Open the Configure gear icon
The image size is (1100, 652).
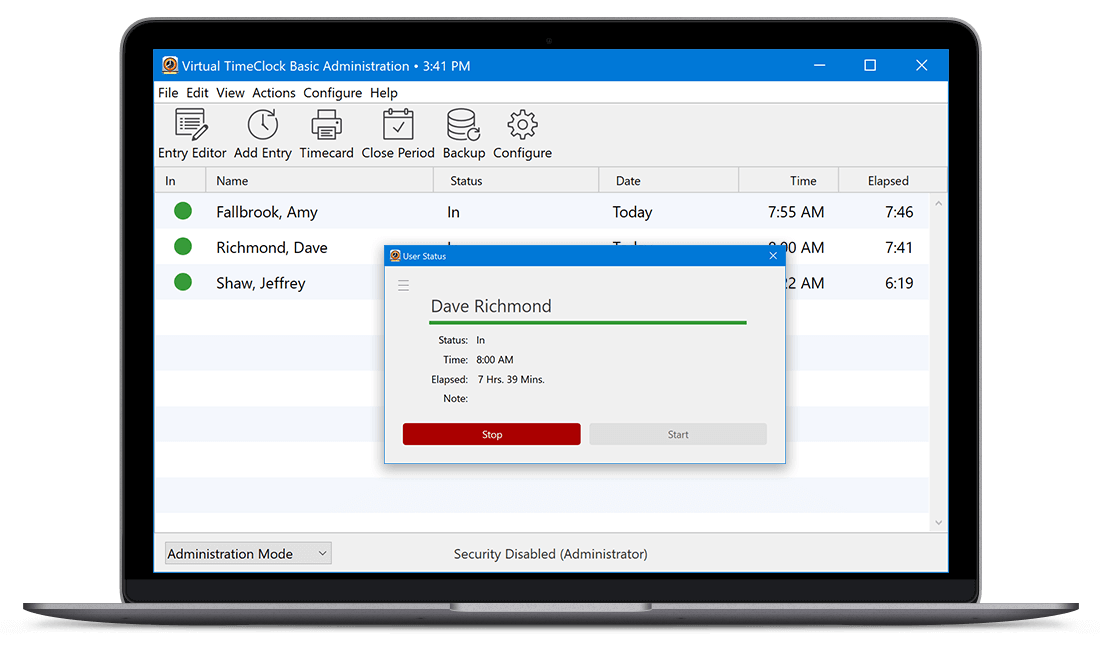(x=522, y=125)
